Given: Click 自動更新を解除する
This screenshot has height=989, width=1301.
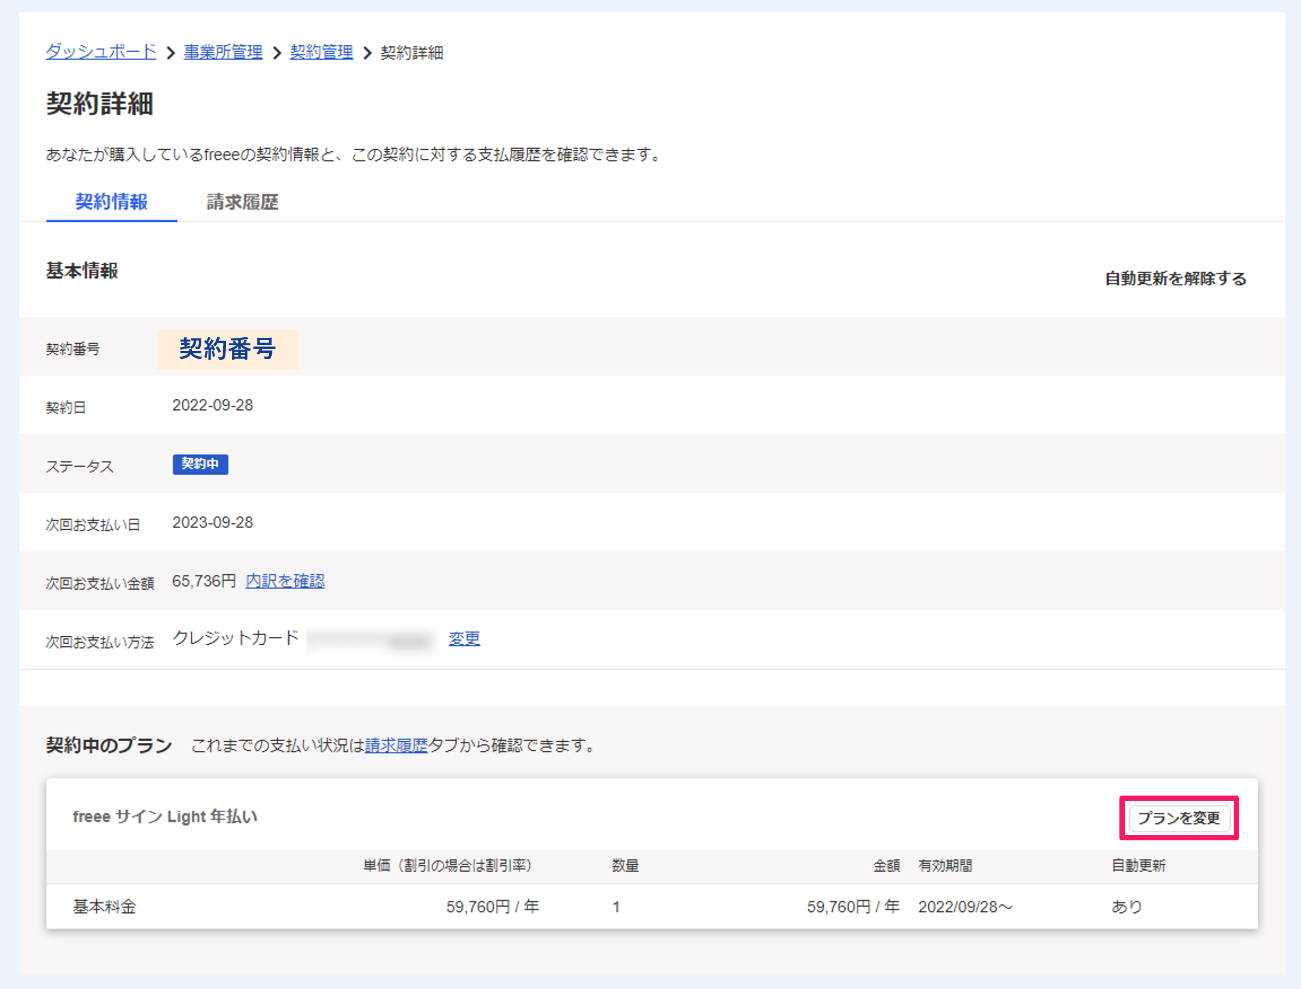Looking at the screenshot, I should (1176, 278).
